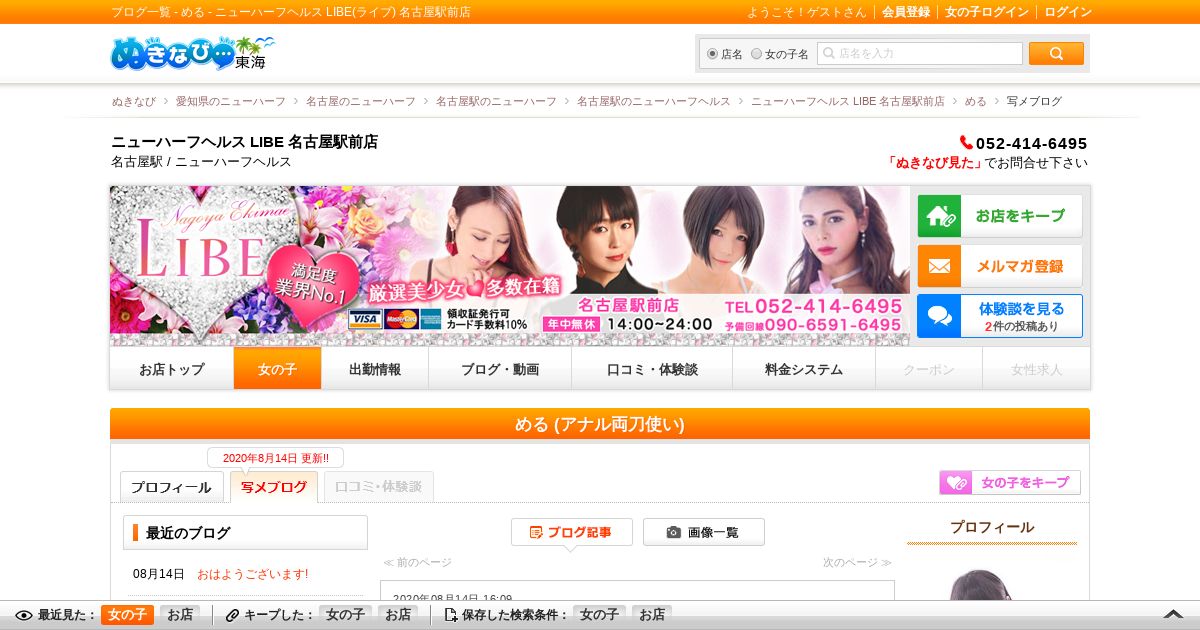Screen dimensions: 1200x630
Task: Open the 女の子ログイン link
Action: [x=987, y=12]
